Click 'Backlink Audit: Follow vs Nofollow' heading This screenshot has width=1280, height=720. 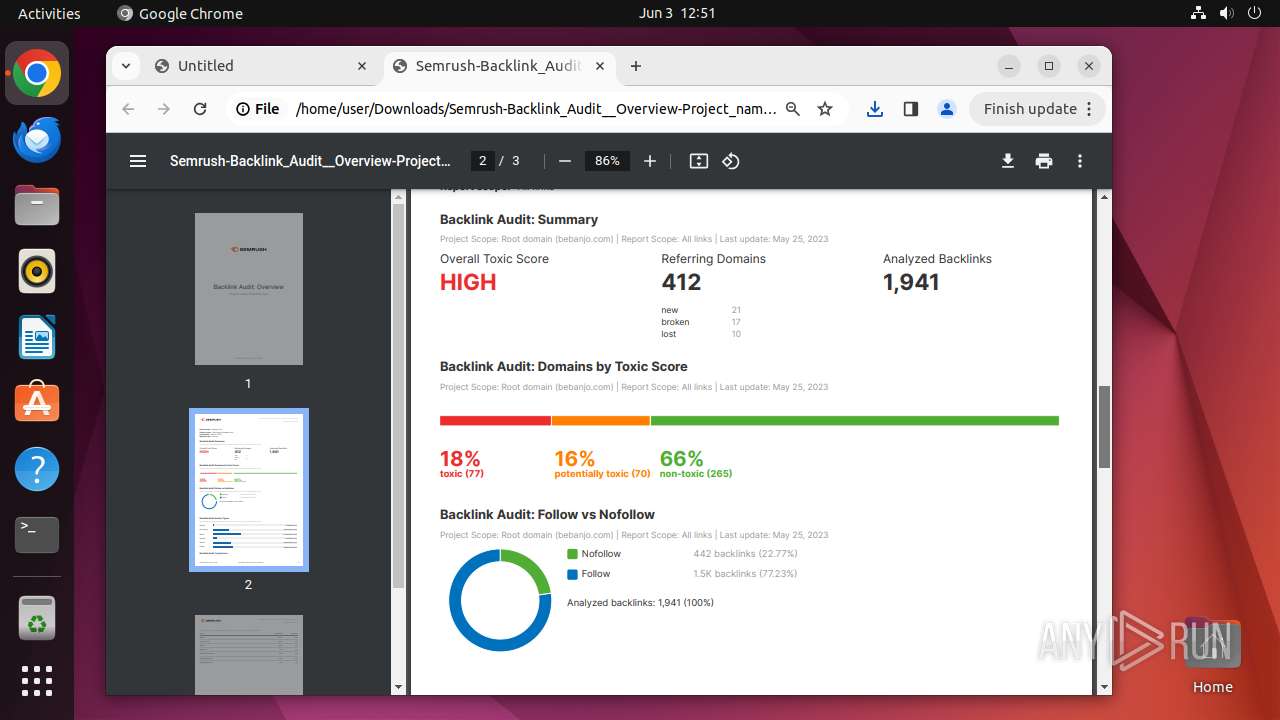pos(547,514)
